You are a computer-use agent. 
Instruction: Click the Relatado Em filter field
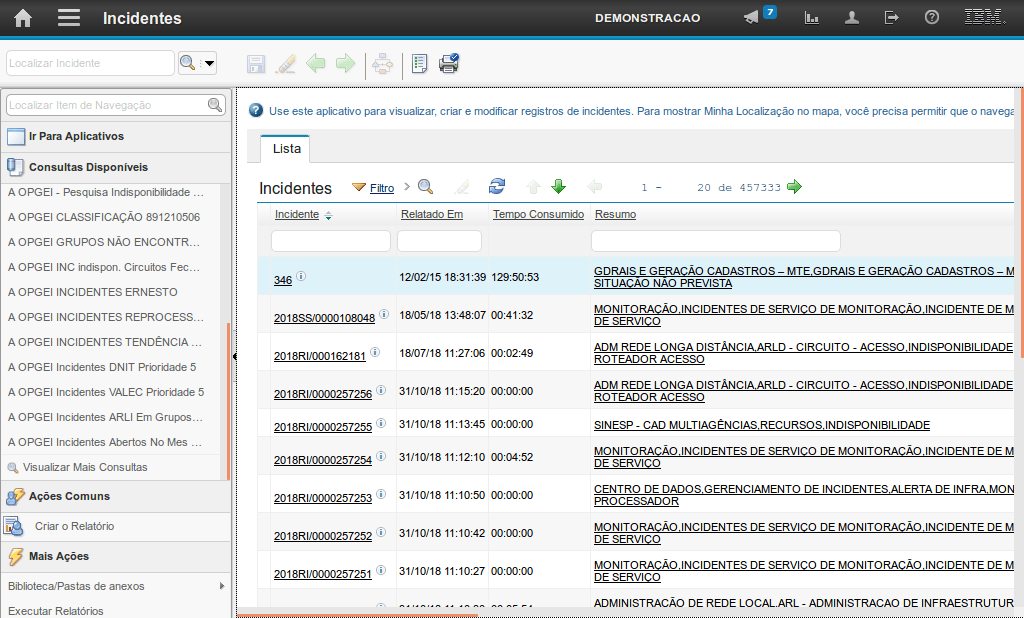tap(440, 241)
